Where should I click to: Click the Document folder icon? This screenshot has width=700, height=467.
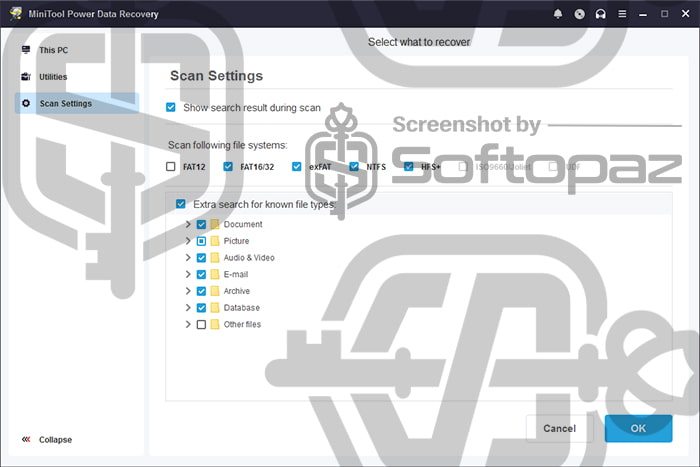(x=215, y=224)
